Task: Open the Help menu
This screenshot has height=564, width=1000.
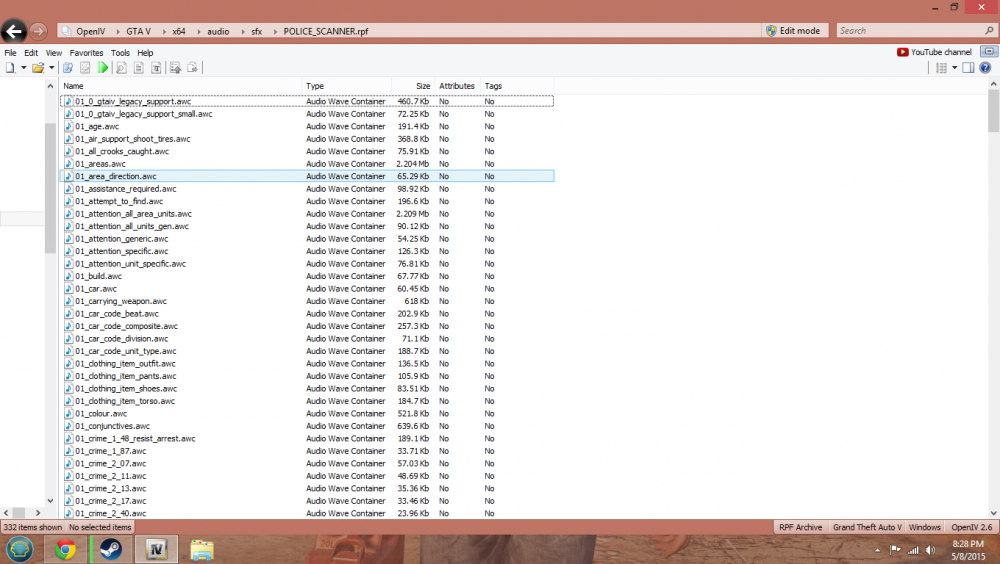Action: click(x=145, y=53)
